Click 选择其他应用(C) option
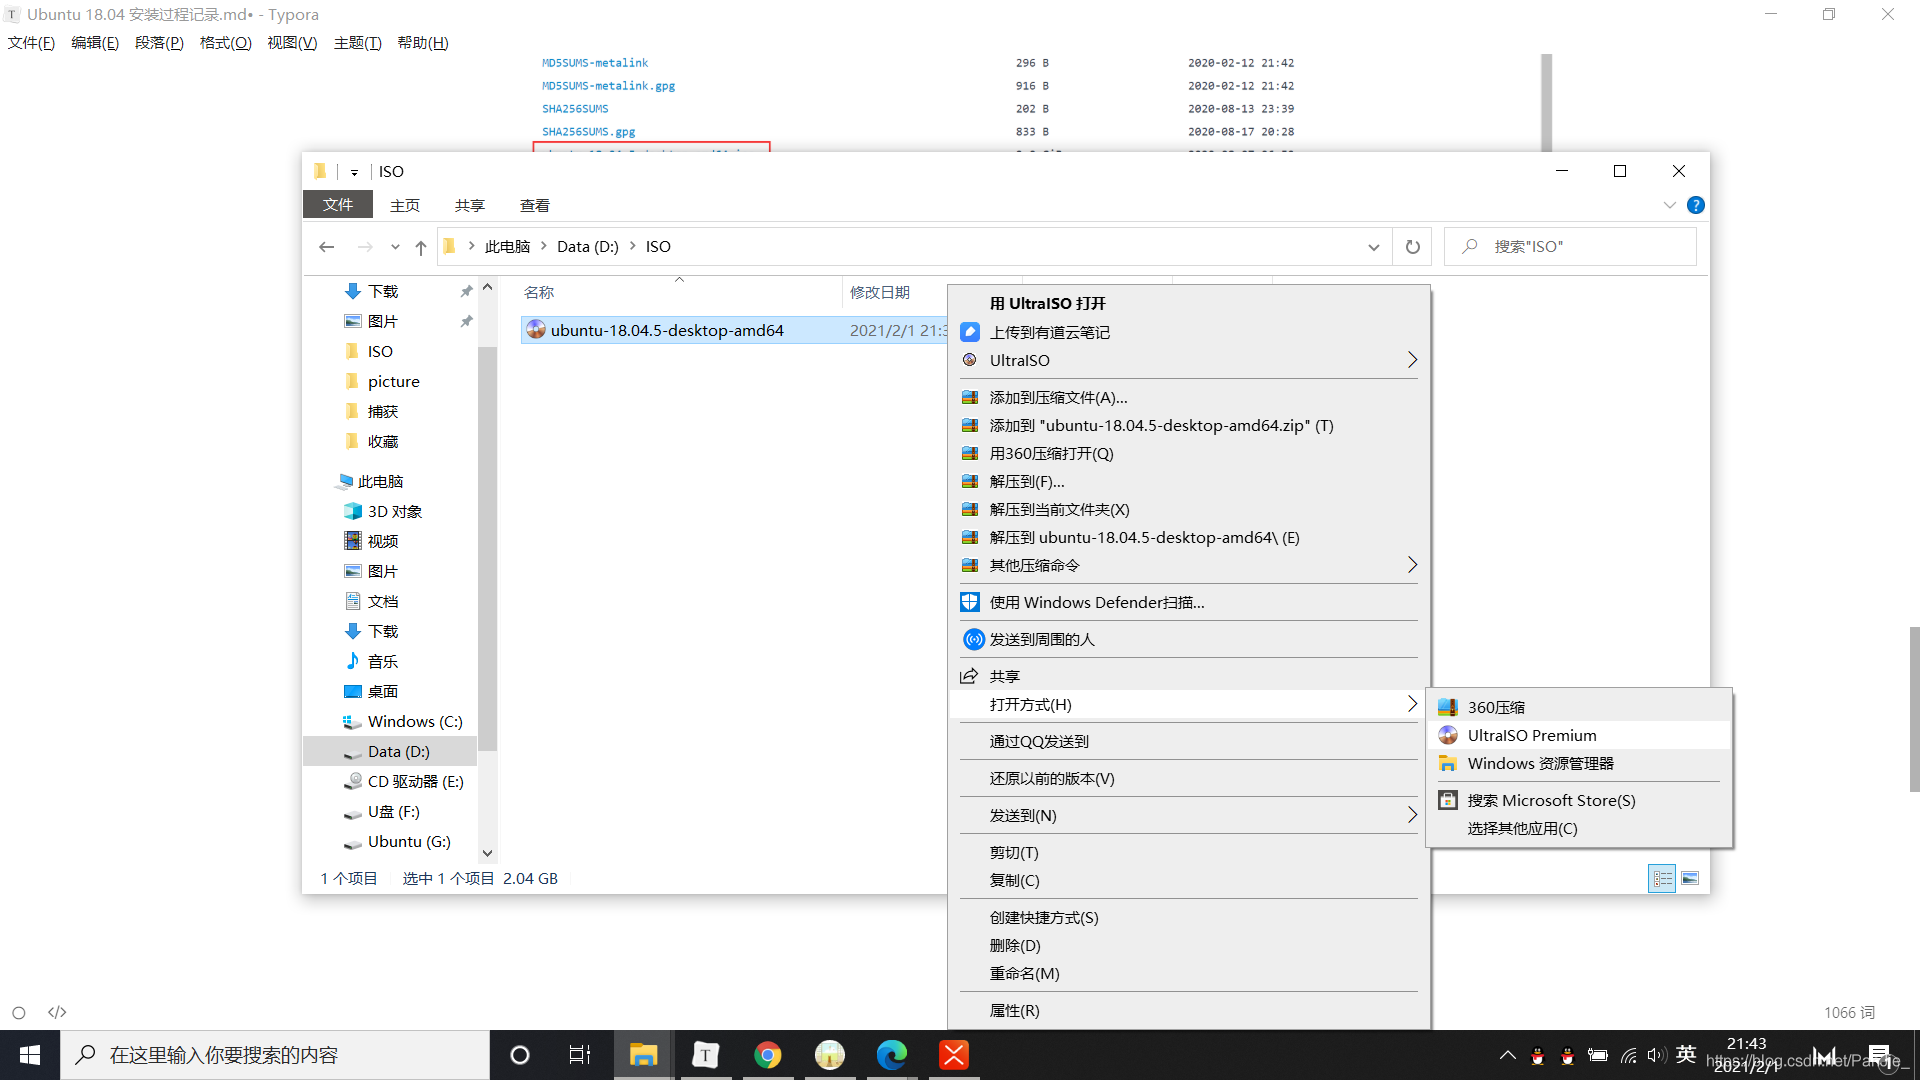 pos(1578,828)
